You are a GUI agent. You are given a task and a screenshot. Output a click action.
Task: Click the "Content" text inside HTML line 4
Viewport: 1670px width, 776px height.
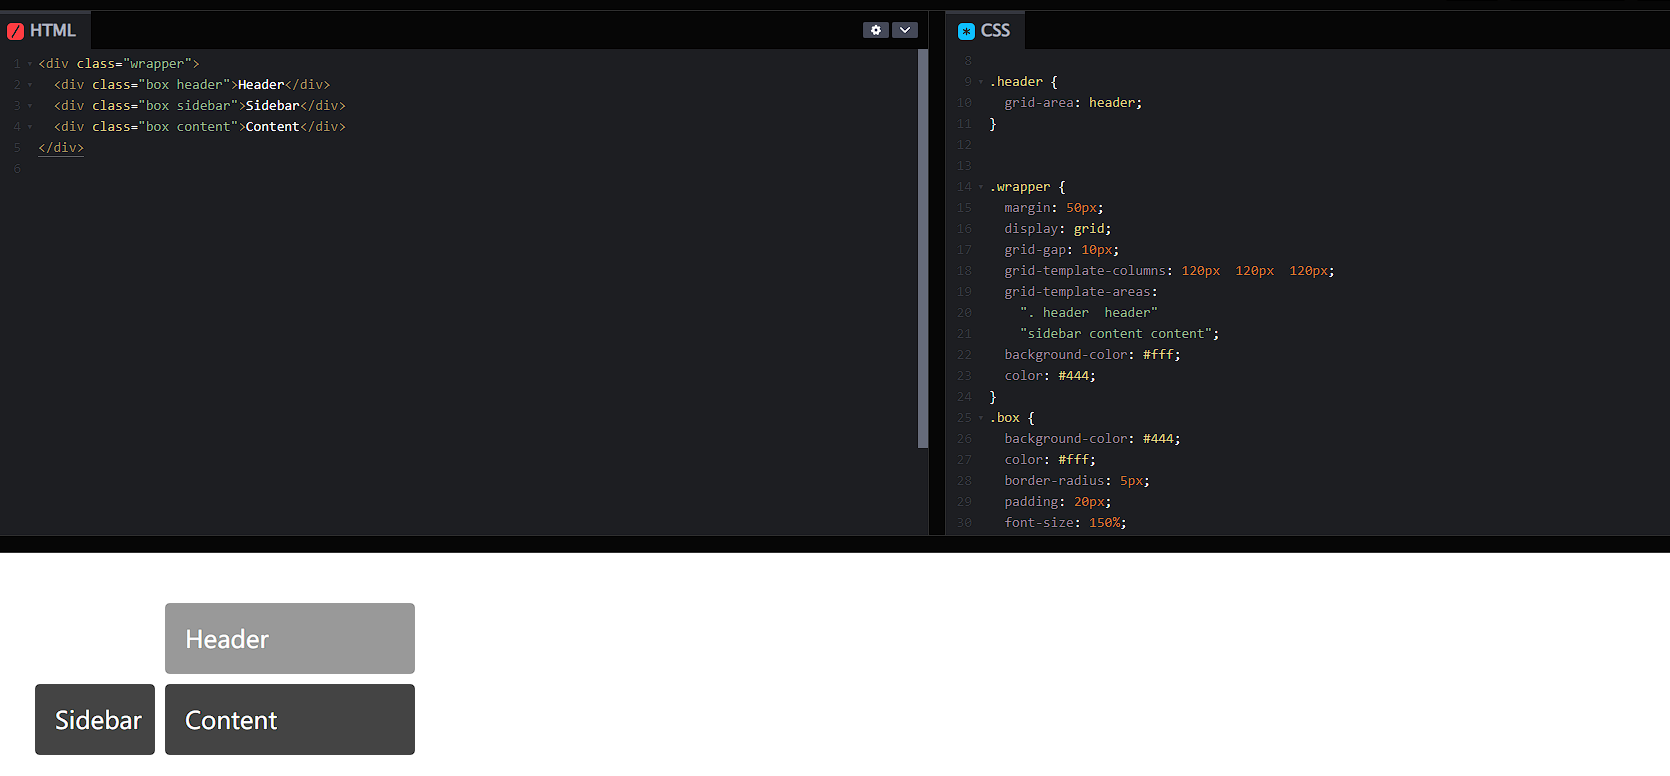coord(273,127)
